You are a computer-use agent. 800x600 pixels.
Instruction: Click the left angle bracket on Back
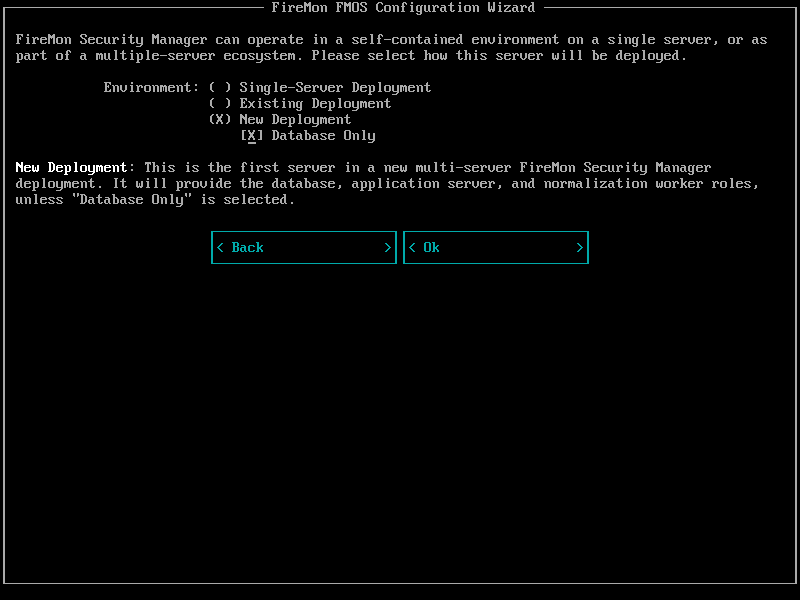point(220,248)
